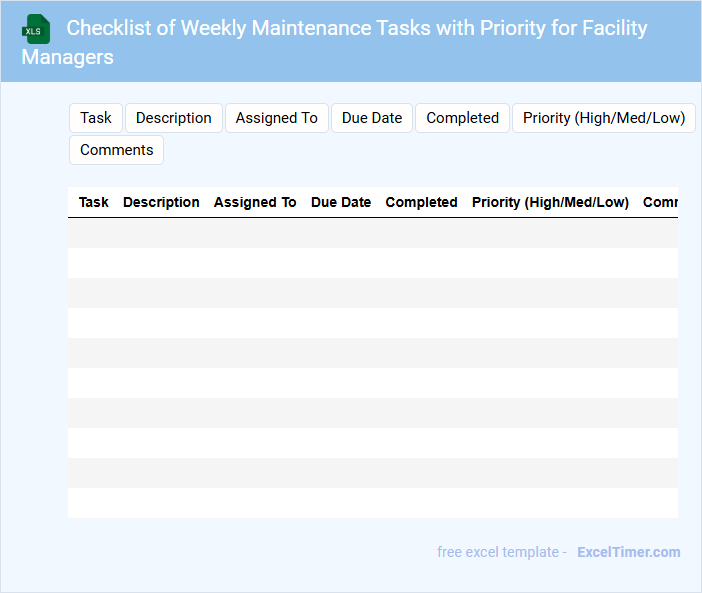The image size is (702, 593).
Task: Click the green XLS file icon
Action: tap(35, 29)
